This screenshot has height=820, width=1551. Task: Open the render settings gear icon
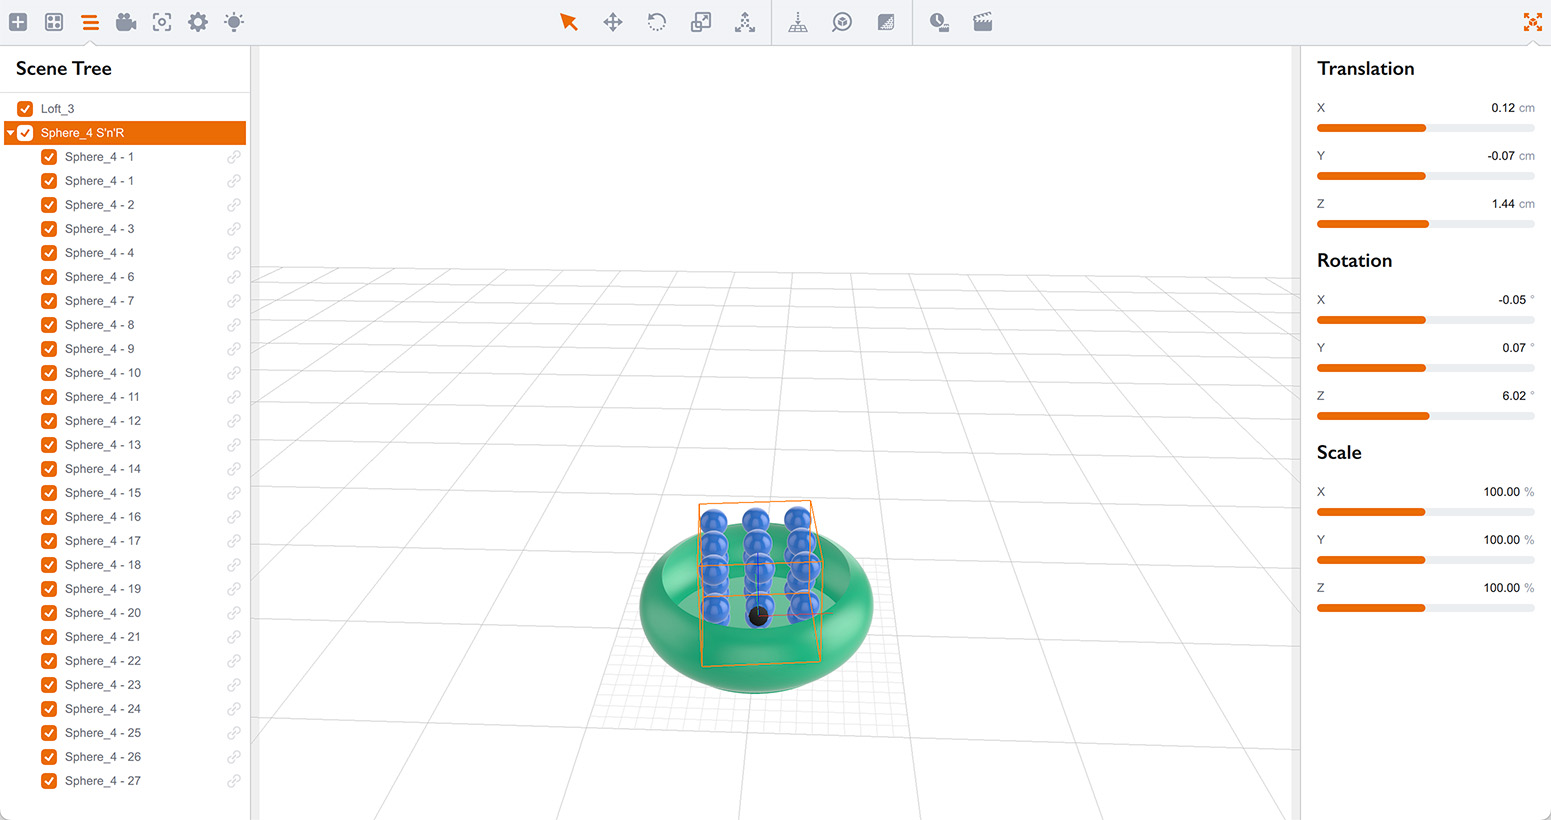[x=197, y=21]
